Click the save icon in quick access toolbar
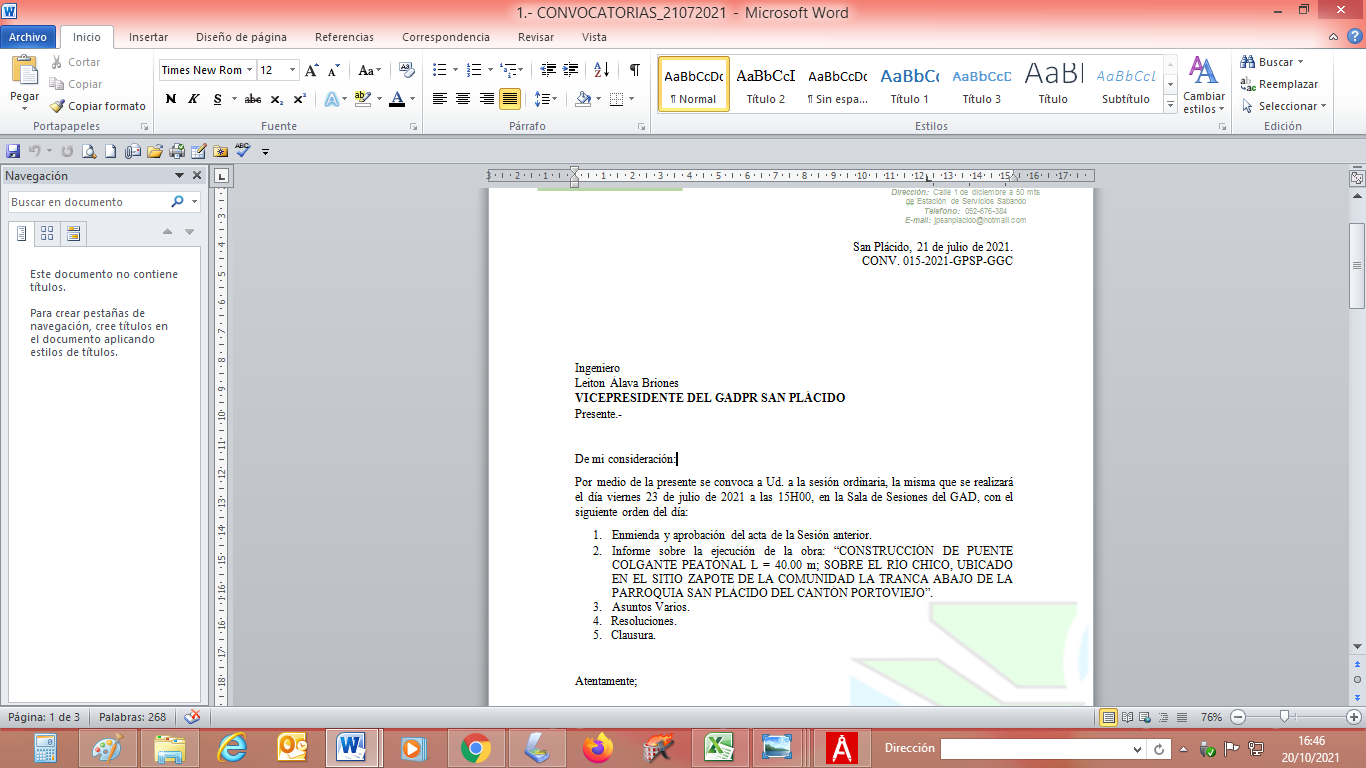The height and width of the screenshot is (768, 1366). click(13, 152)
